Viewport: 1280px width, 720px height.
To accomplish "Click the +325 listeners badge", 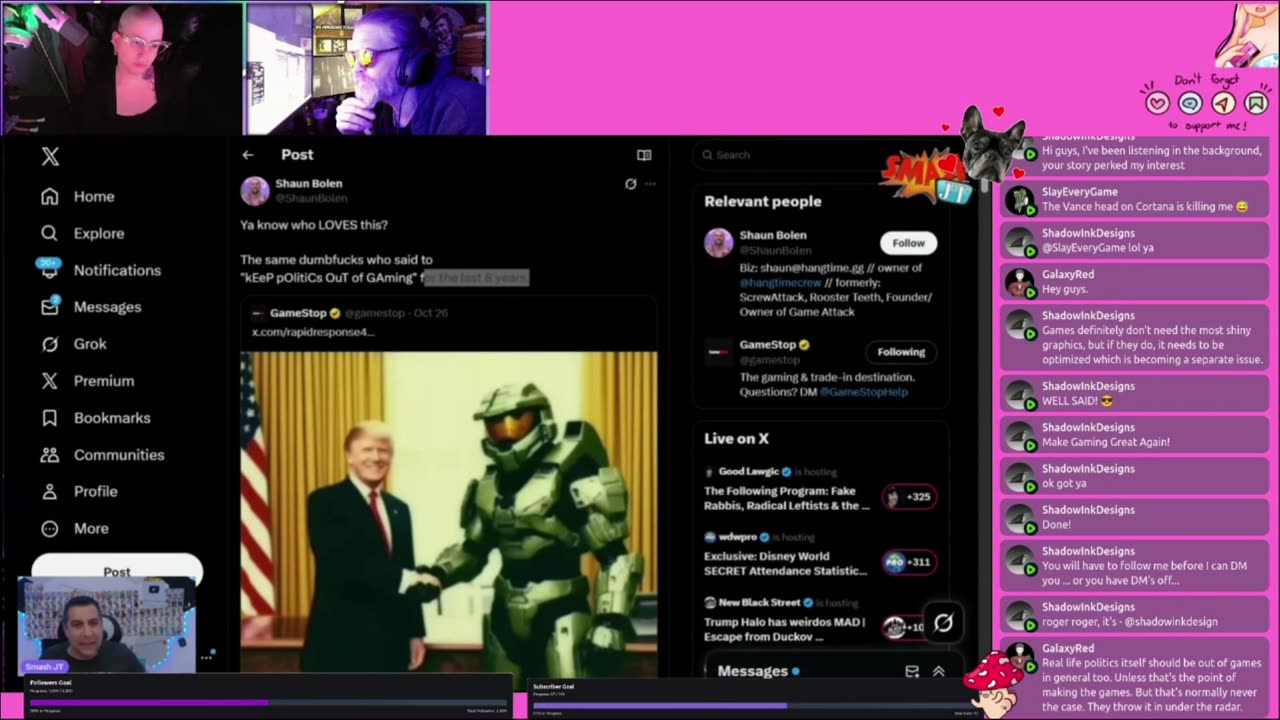I will point(909,497).
